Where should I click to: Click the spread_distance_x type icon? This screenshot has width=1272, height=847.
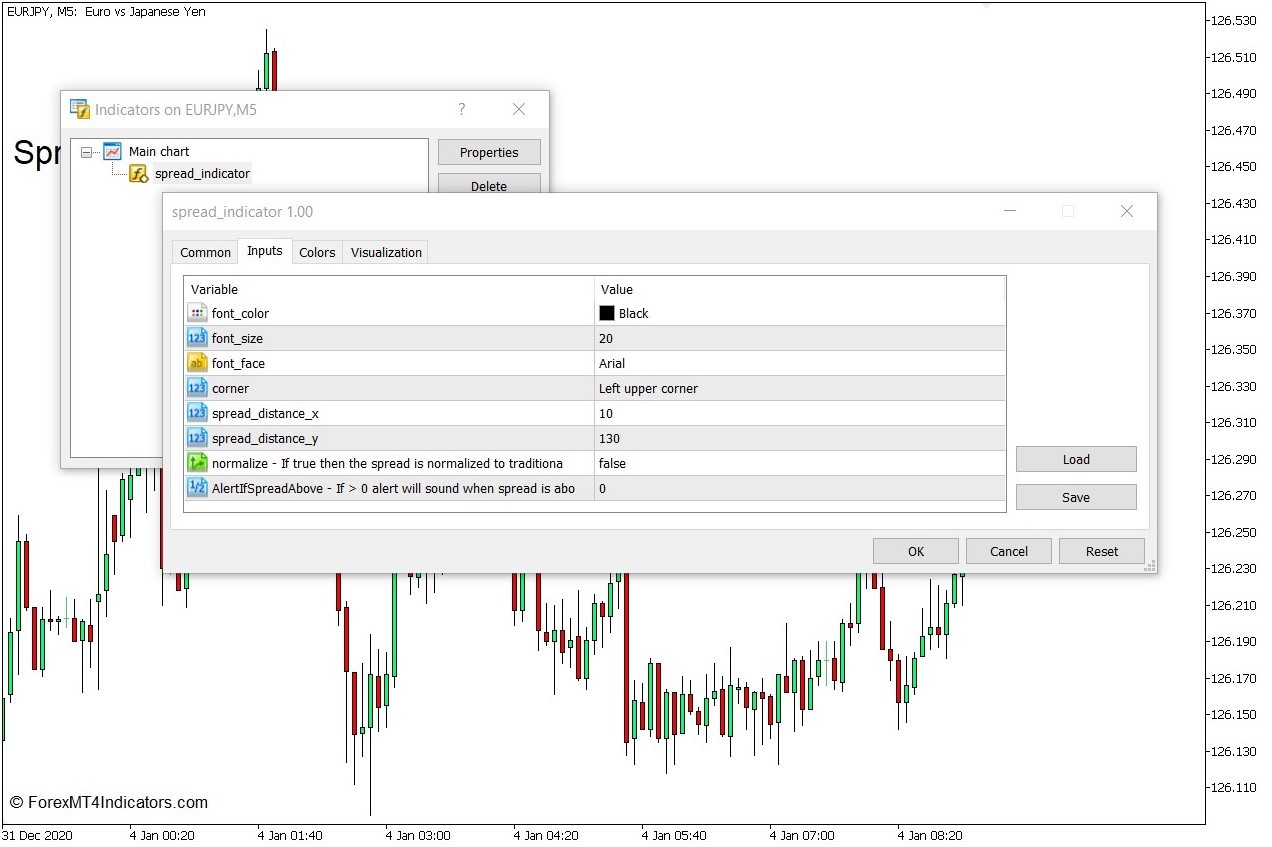pos(197,413)
